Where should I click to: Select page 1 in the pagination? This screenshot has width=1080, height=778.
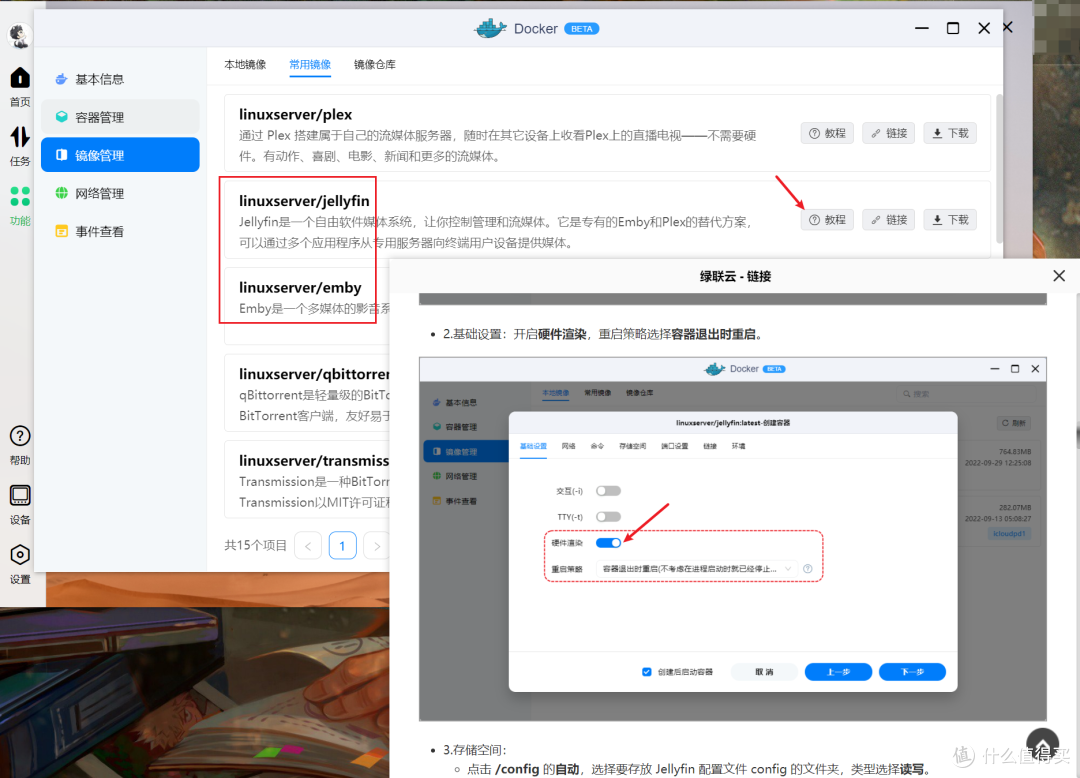click(342, 546)
